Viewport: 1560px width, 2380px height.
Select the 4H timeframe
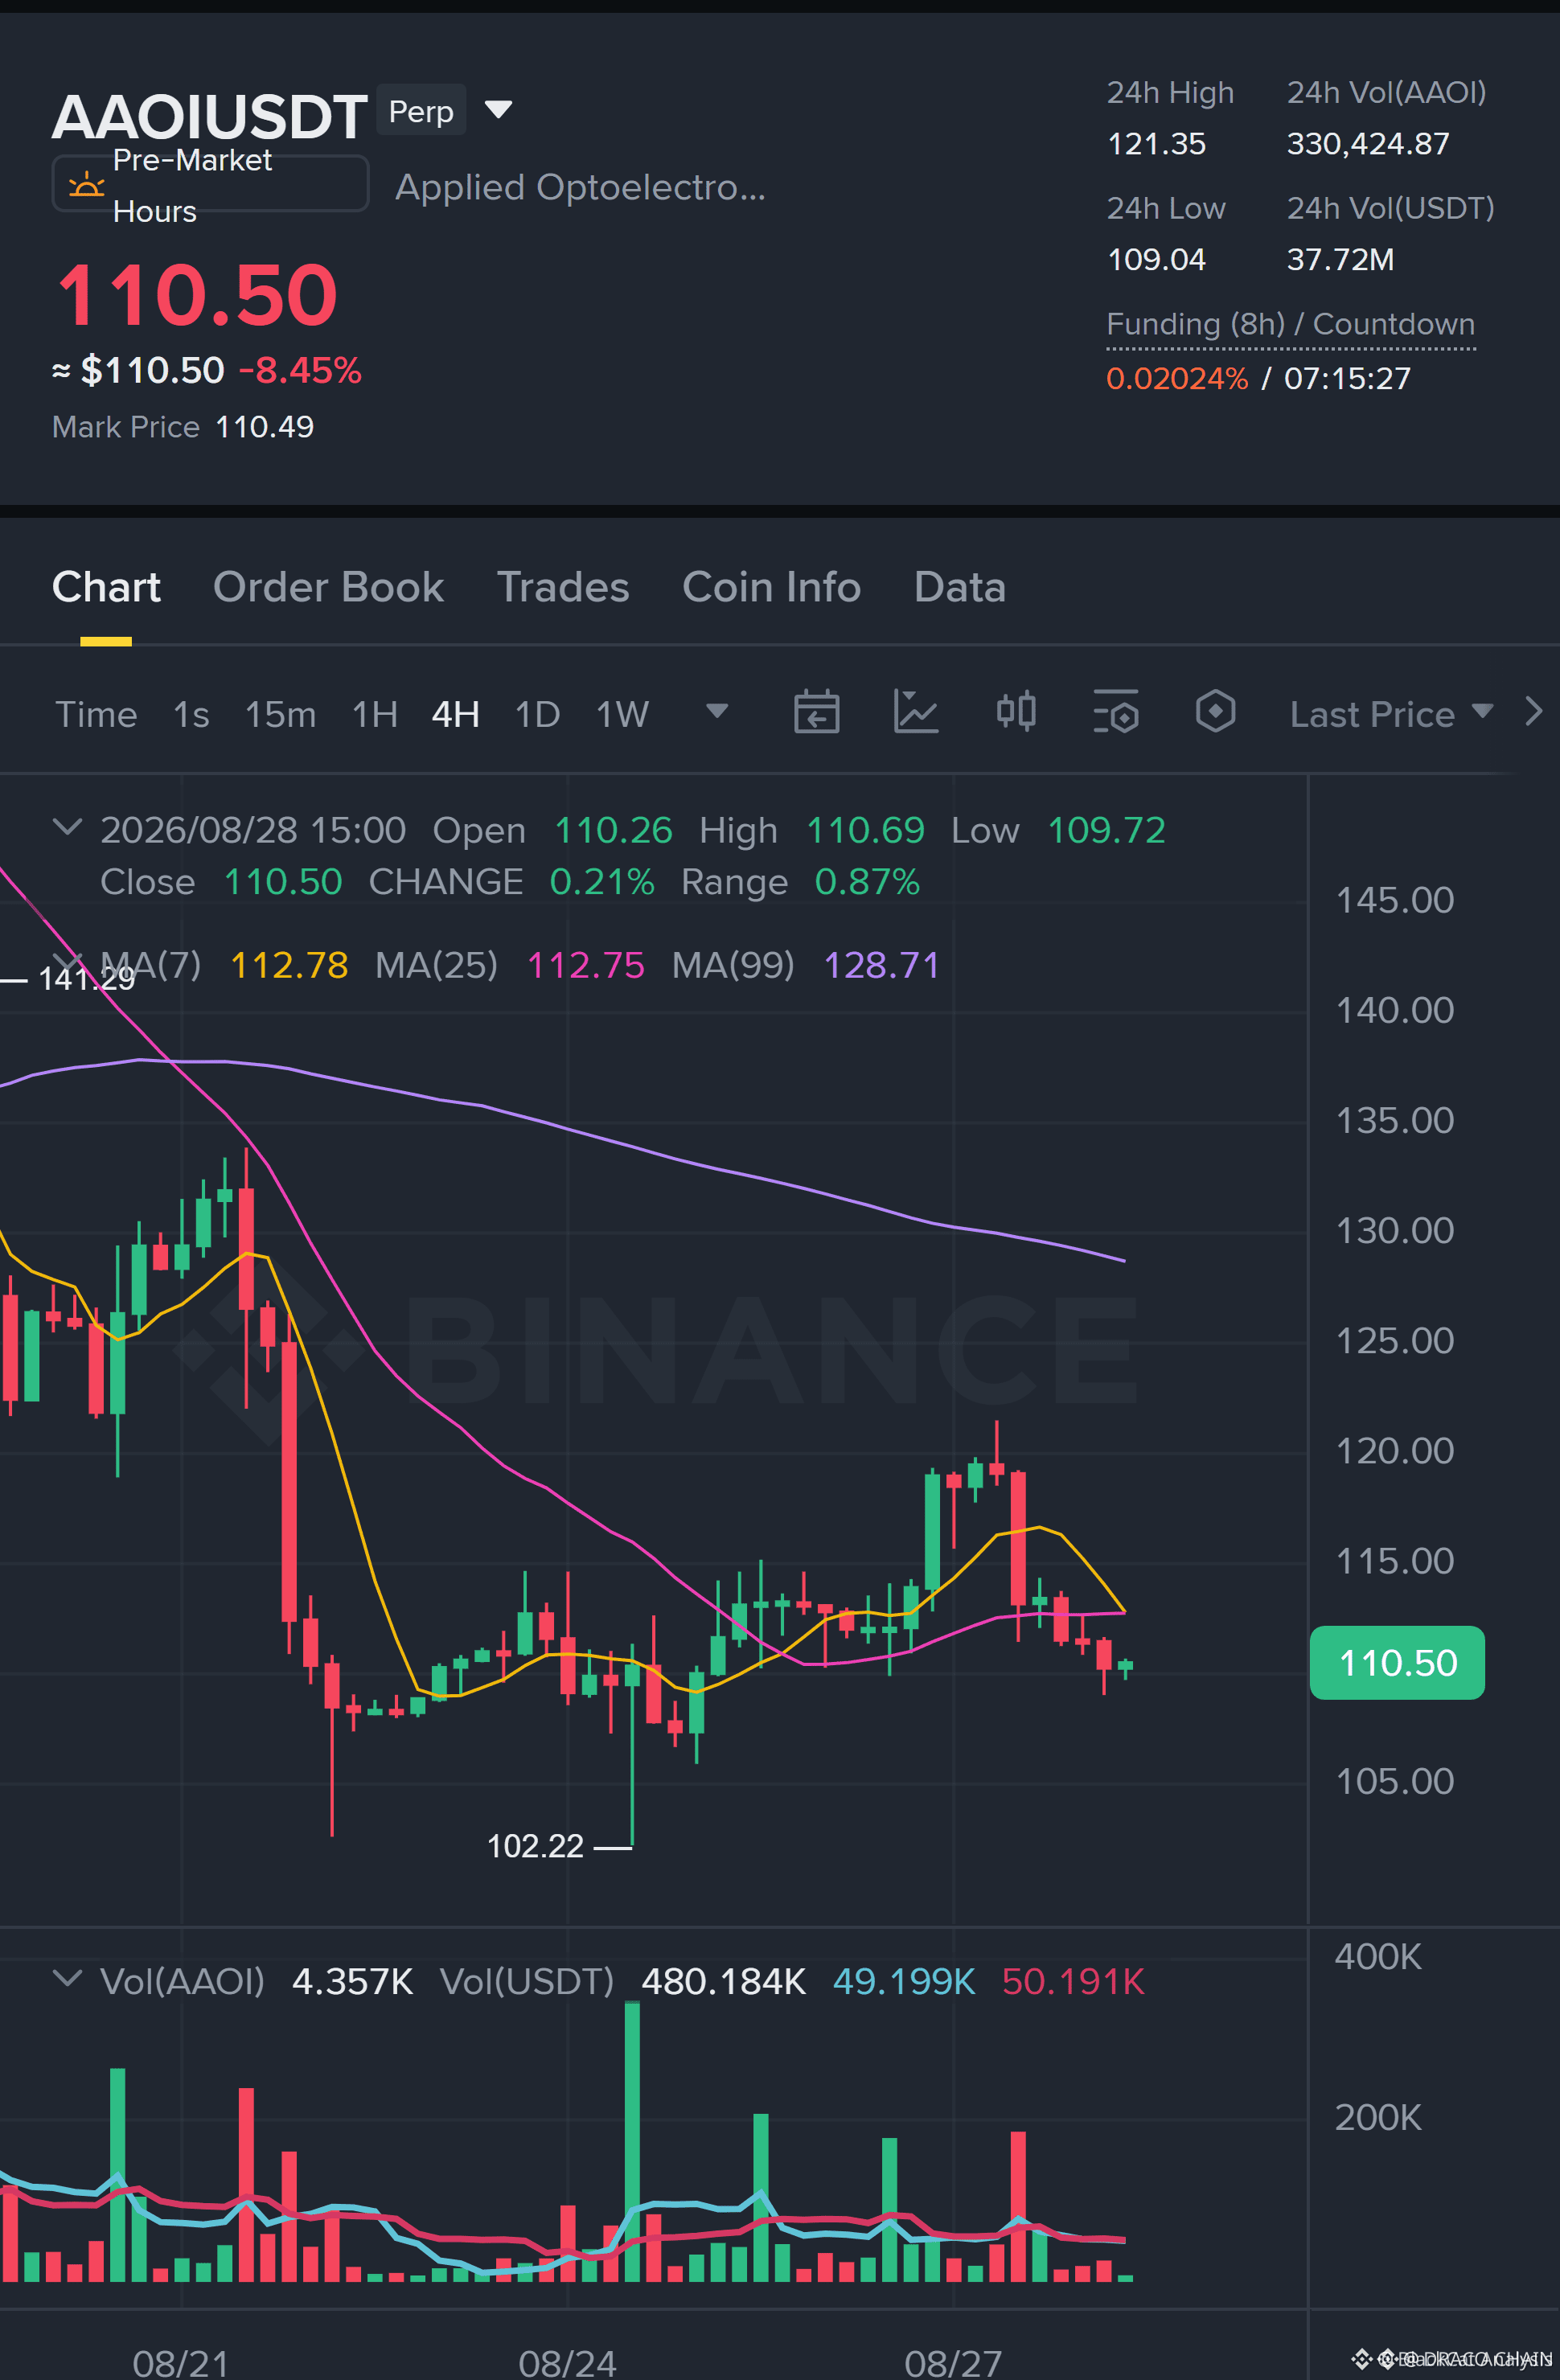pos(455,714)
